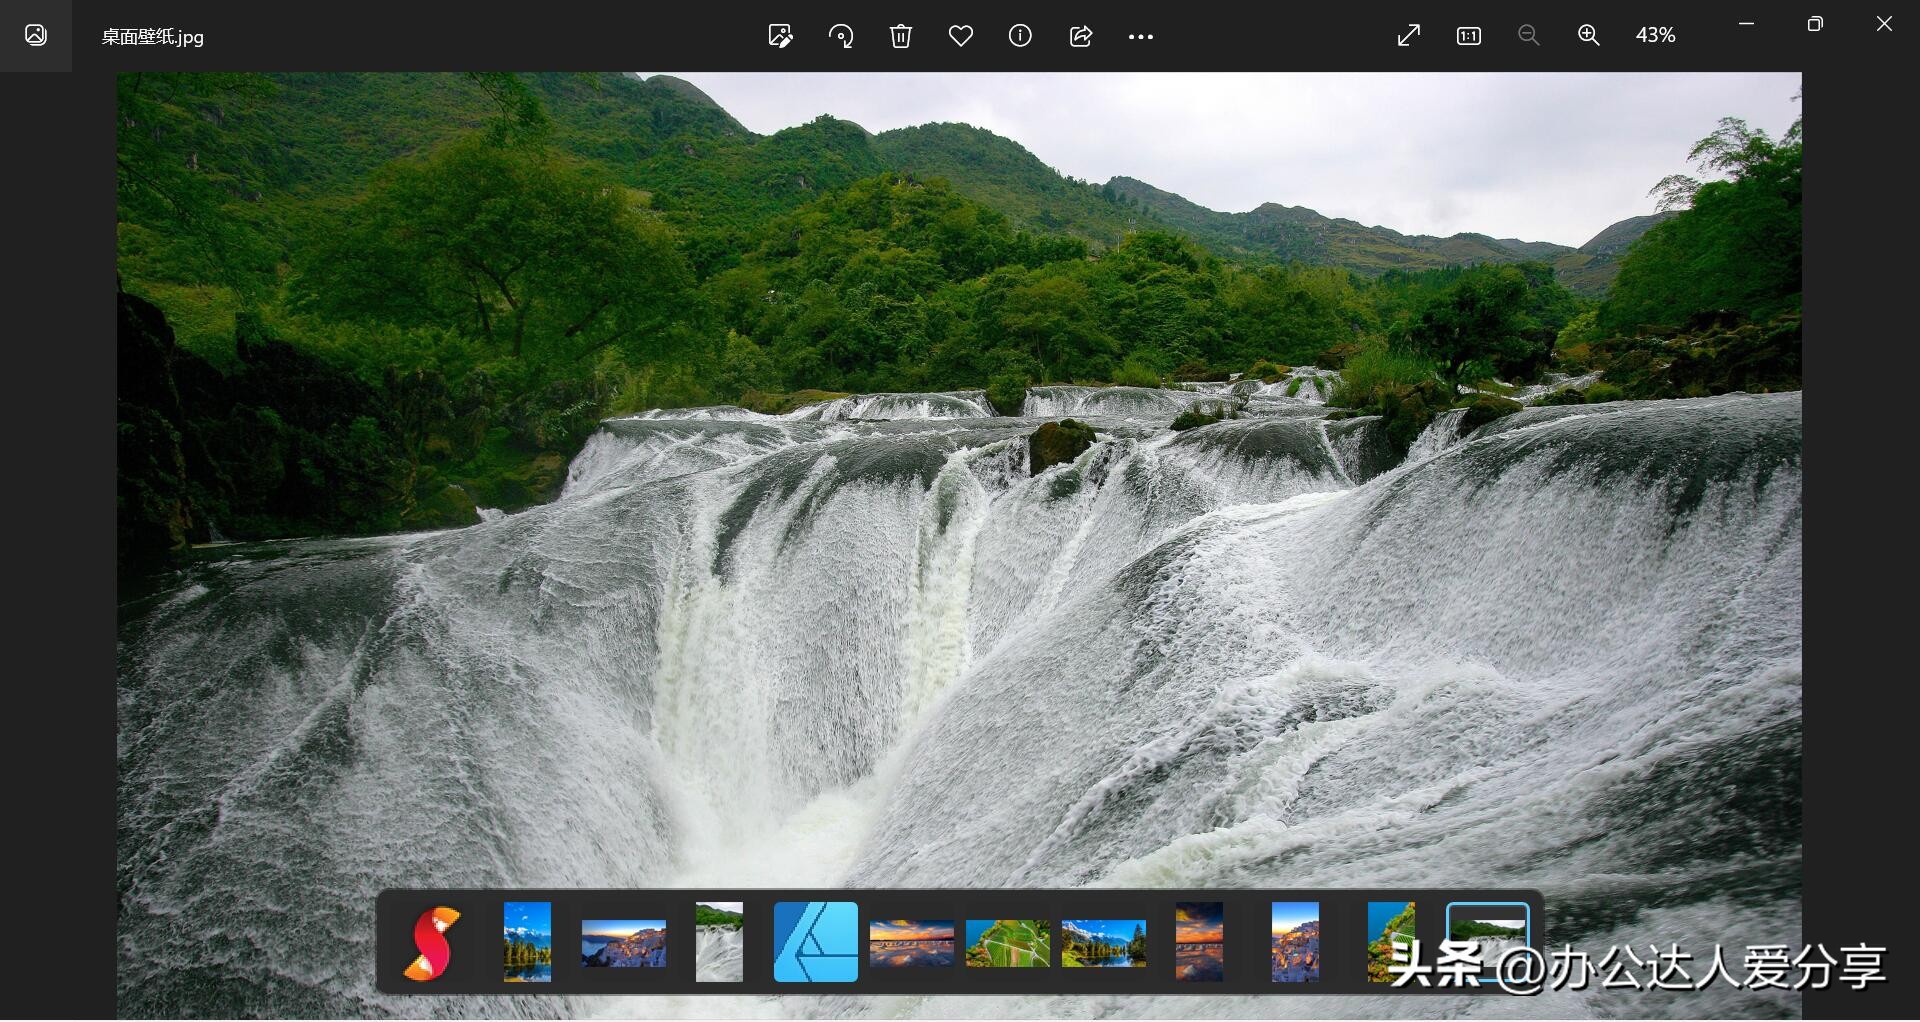Show file information panel
The height and width of the screenshot is (1022, 1920).
coord(1020,36)
